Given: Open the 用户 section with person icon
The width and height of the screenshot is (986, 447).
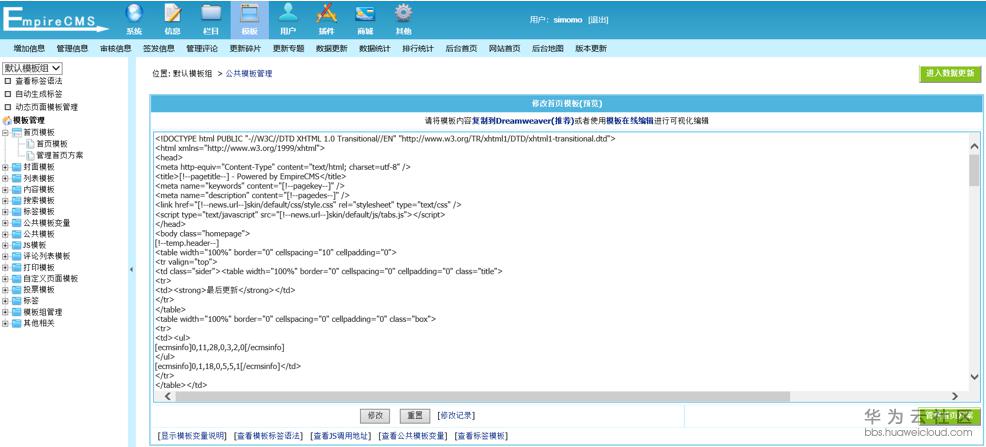Looking at the screenshot, I should point(288,19).
